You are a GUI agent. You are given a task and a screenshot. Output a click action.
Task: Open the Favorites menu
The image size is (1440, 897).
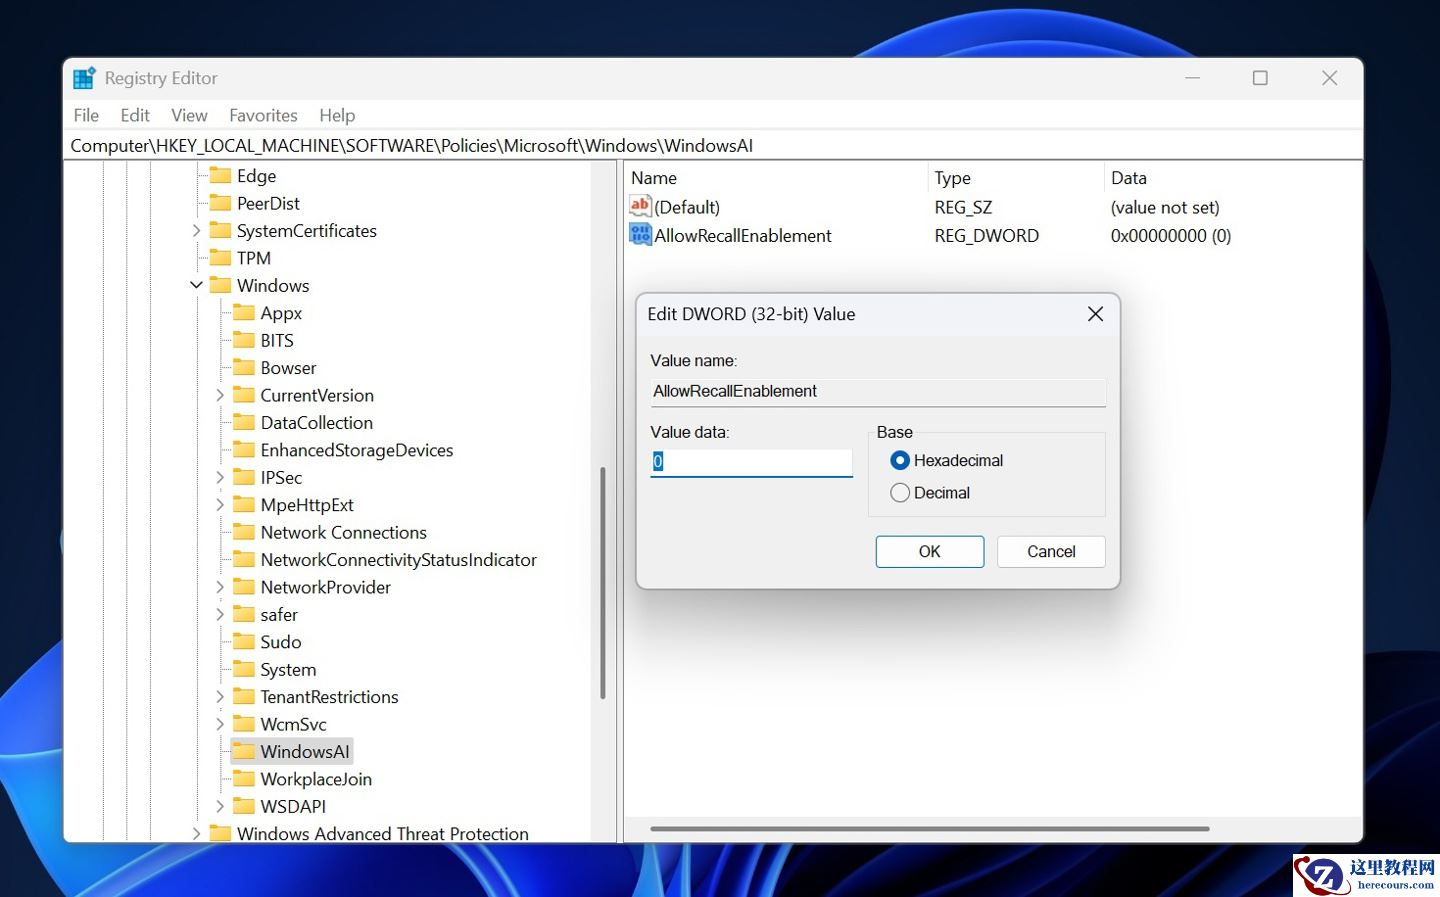263,115
